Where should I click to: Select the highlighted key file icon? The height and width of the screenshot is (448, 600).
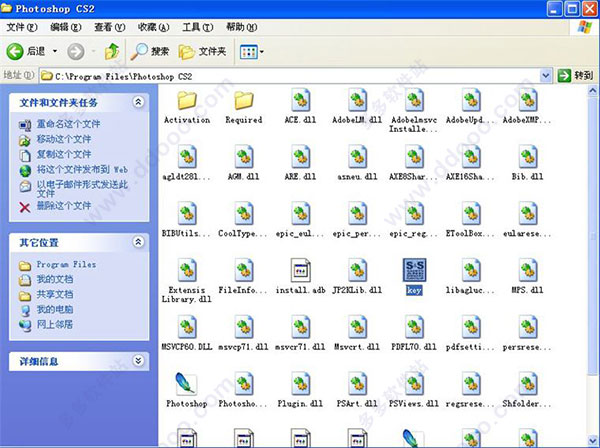click(x=414, y=270)
